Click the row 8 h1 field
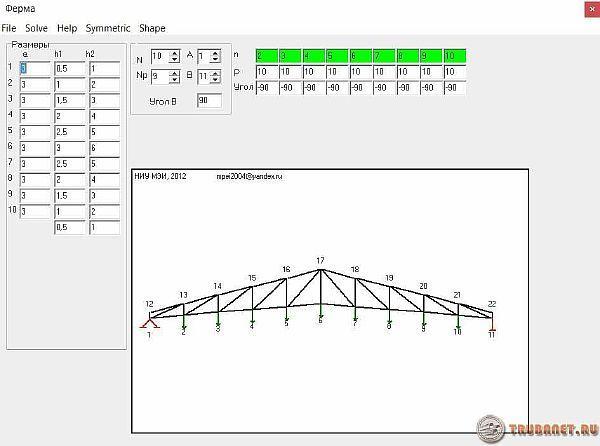The height and width of the screenshot is (446, 600). [70, 180]
